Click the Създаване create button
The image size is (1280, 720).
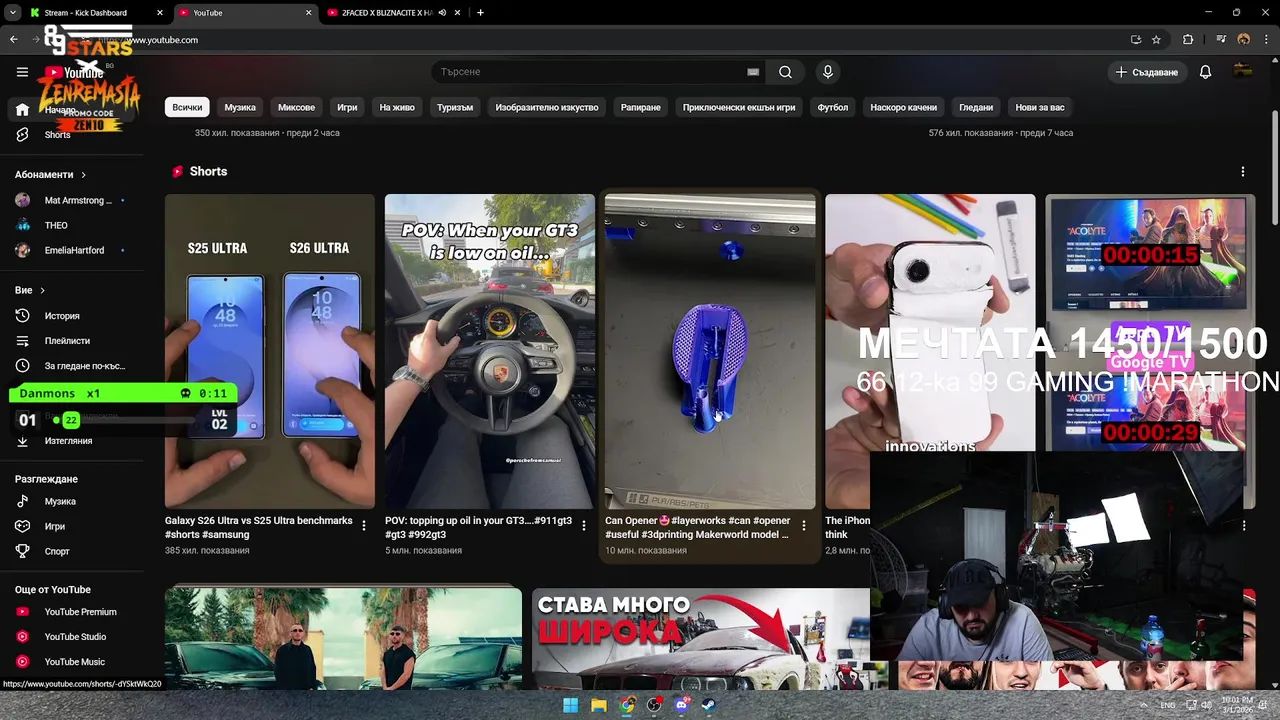(x=1147, y=72)
